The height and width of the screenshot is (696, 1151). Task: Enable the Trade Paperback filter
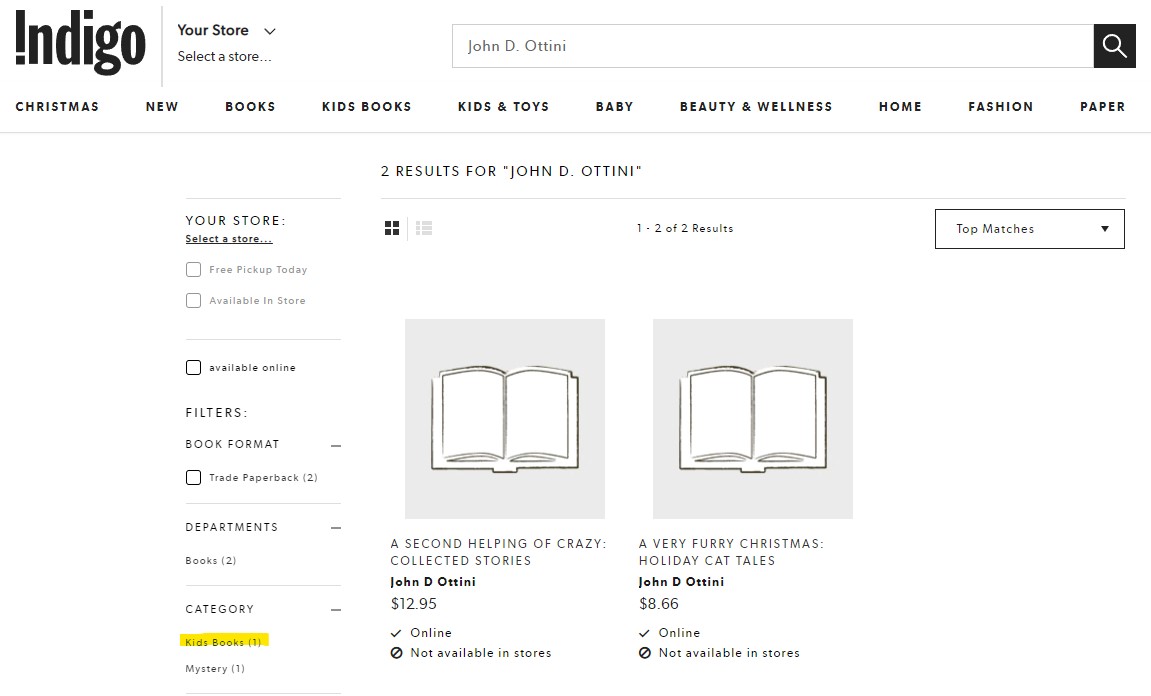(x=193, y=477)
